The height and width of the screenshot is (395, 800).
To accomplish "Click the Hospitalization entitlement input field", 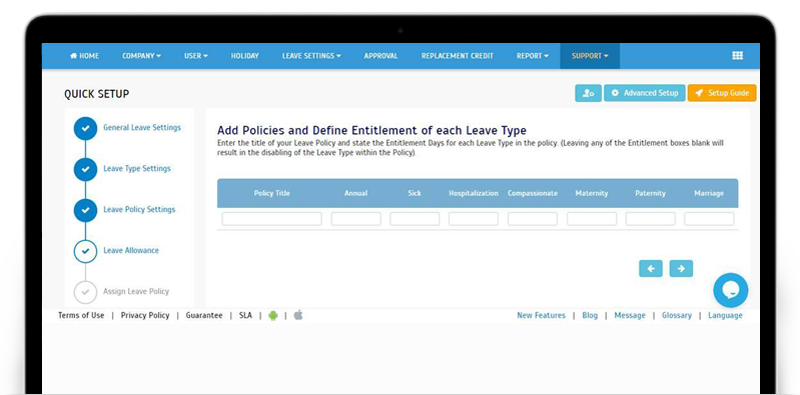I will (473, 219).
